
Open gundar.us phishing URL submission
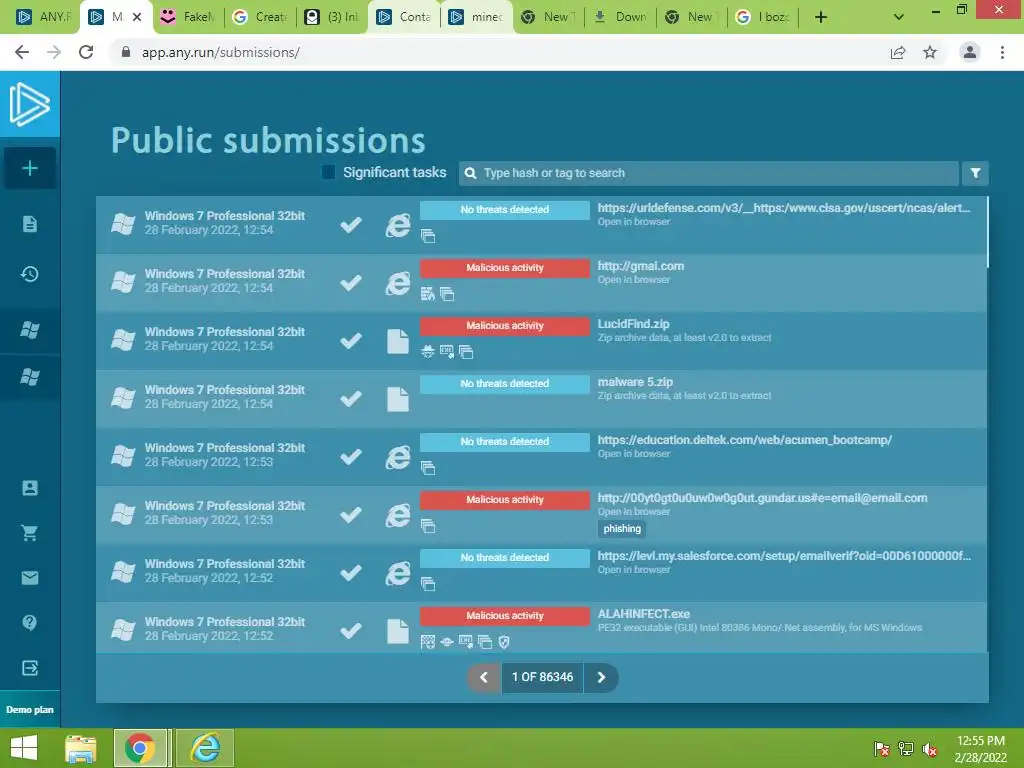point(762,498)
